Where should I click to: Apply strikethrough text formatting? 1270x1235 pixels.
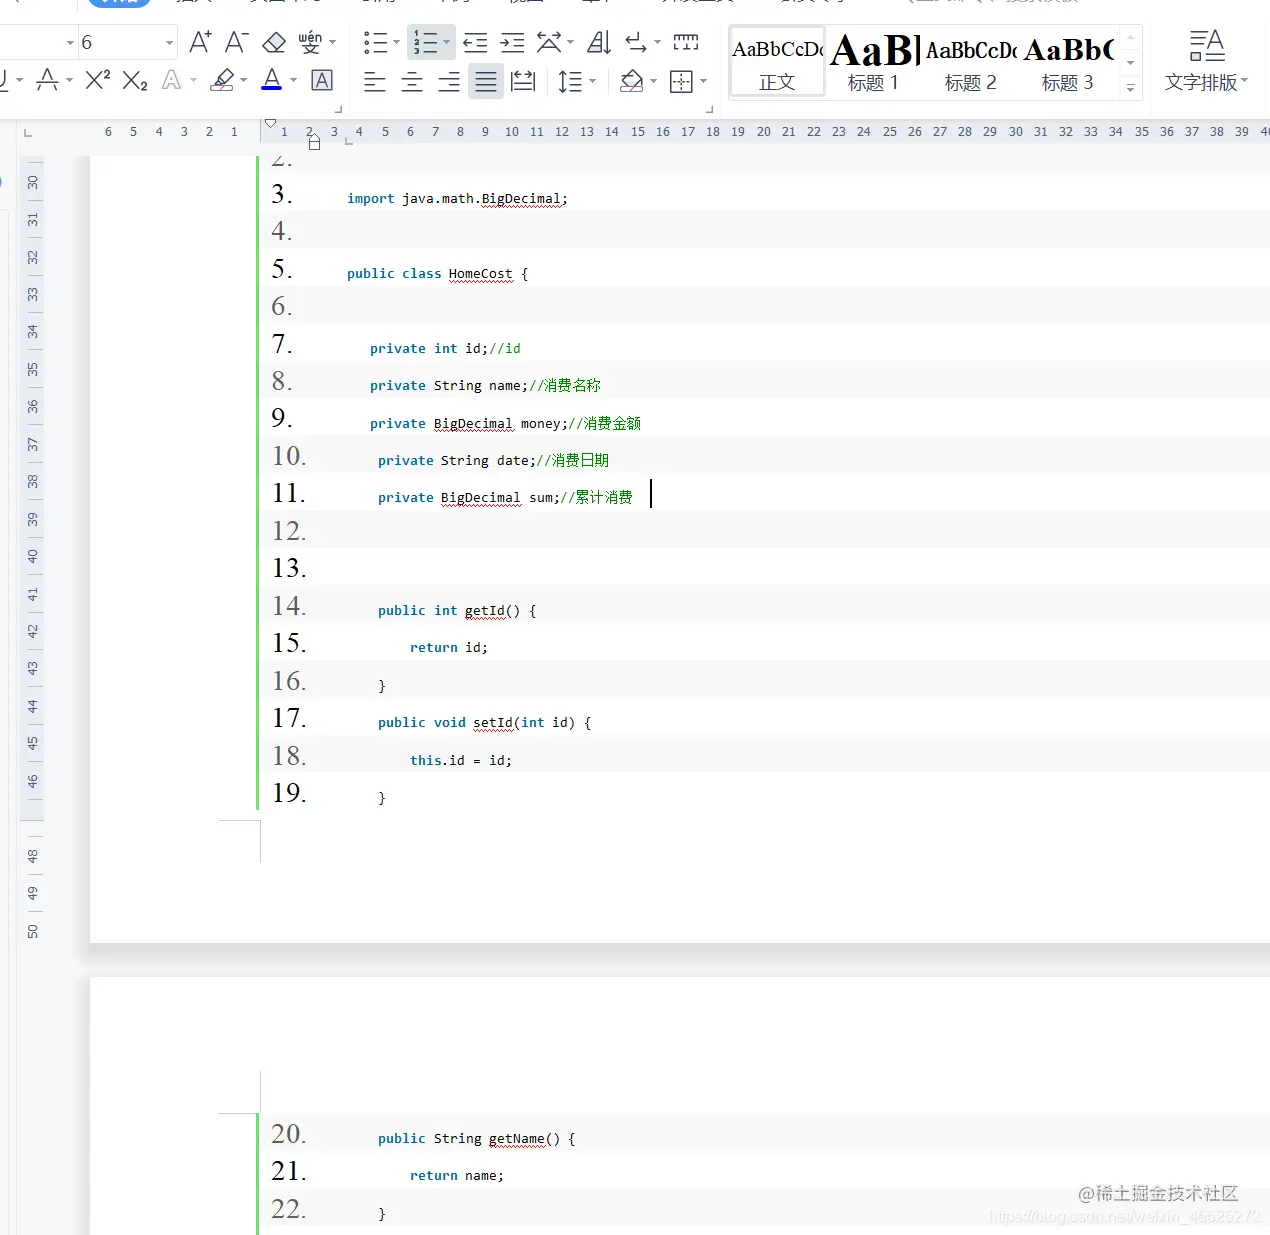(x=47, y=80)
